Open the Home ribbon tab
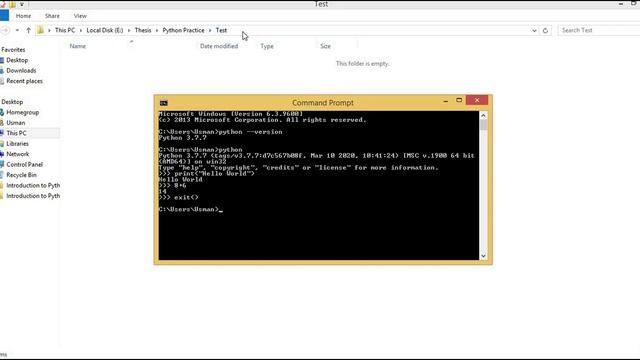 coord(23,16)
